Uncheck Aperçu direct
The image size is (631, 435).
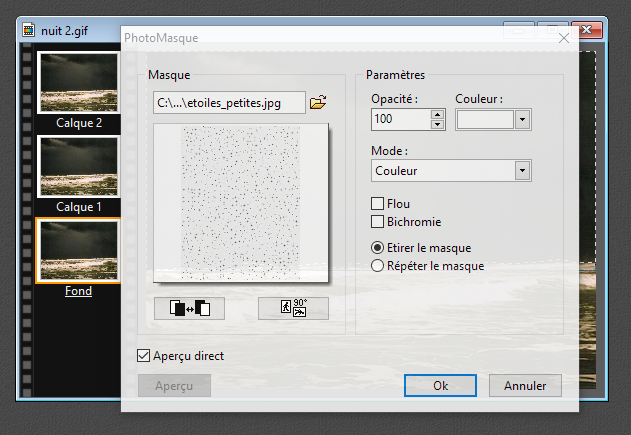point(143,355)
